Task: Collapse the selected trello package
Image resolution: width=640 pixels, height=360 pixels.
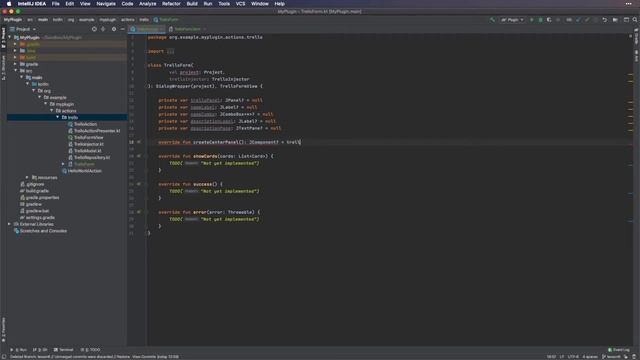Action: [58, 117]
